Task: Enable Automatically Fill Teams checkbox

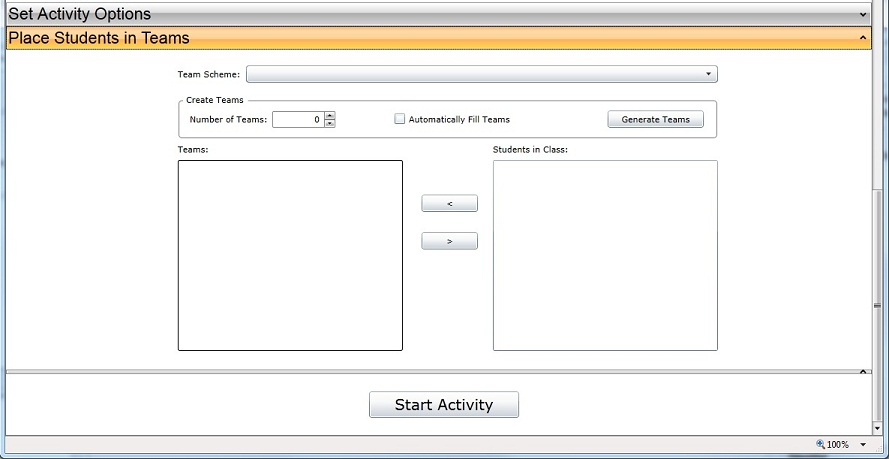Action: [x=400, y=119]
